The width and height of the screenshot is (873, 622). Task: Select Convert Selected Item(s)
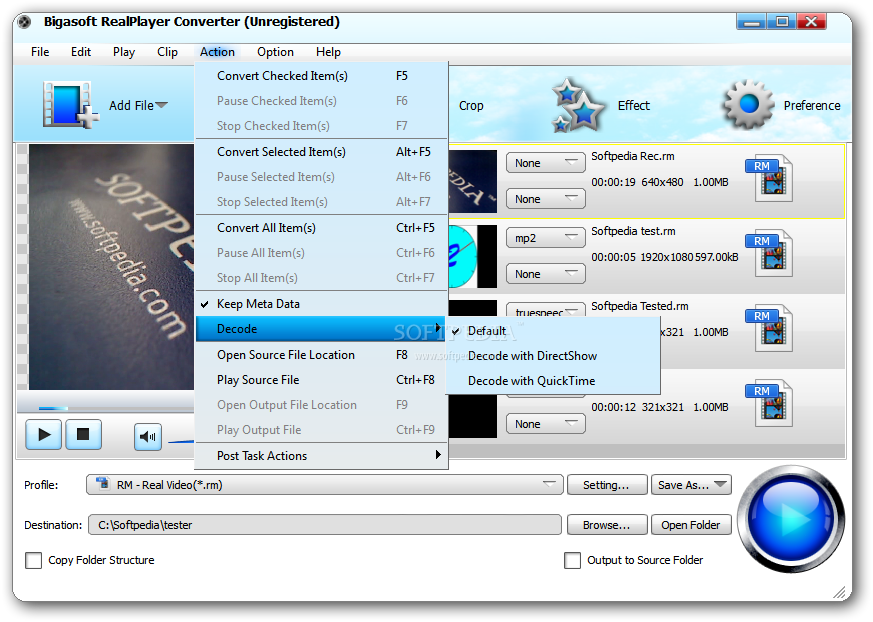point(322,151)
